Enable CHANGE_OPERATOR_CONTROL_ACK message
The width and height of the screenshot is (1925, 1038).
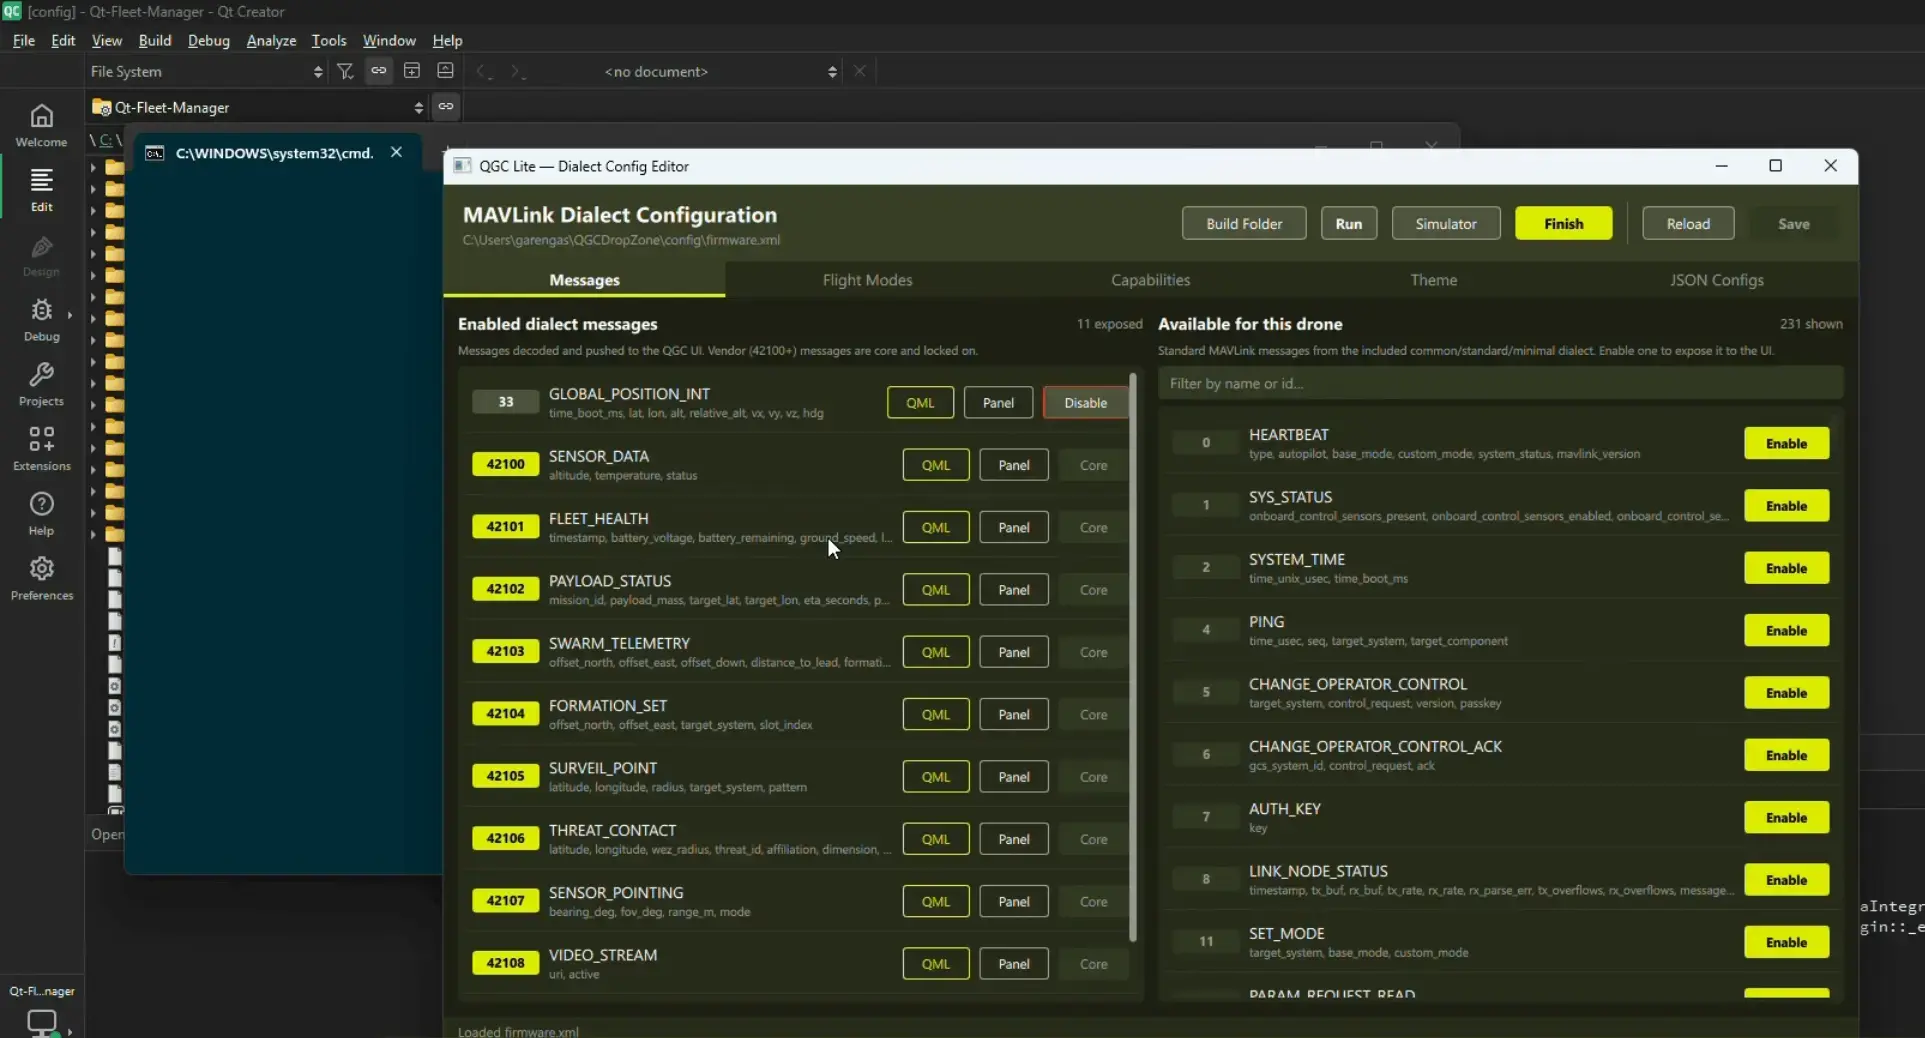1786,755
